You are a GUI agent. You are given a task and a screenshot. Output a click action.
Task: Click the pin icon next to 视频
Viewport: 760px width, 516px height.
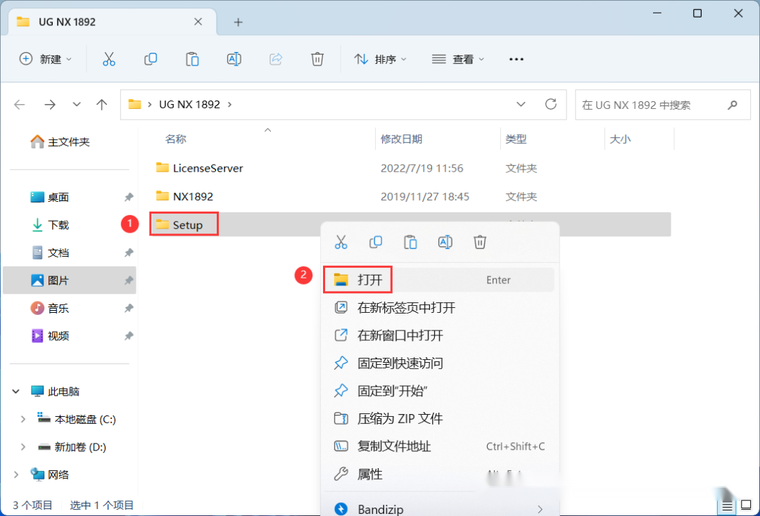[x=128, y=336]
